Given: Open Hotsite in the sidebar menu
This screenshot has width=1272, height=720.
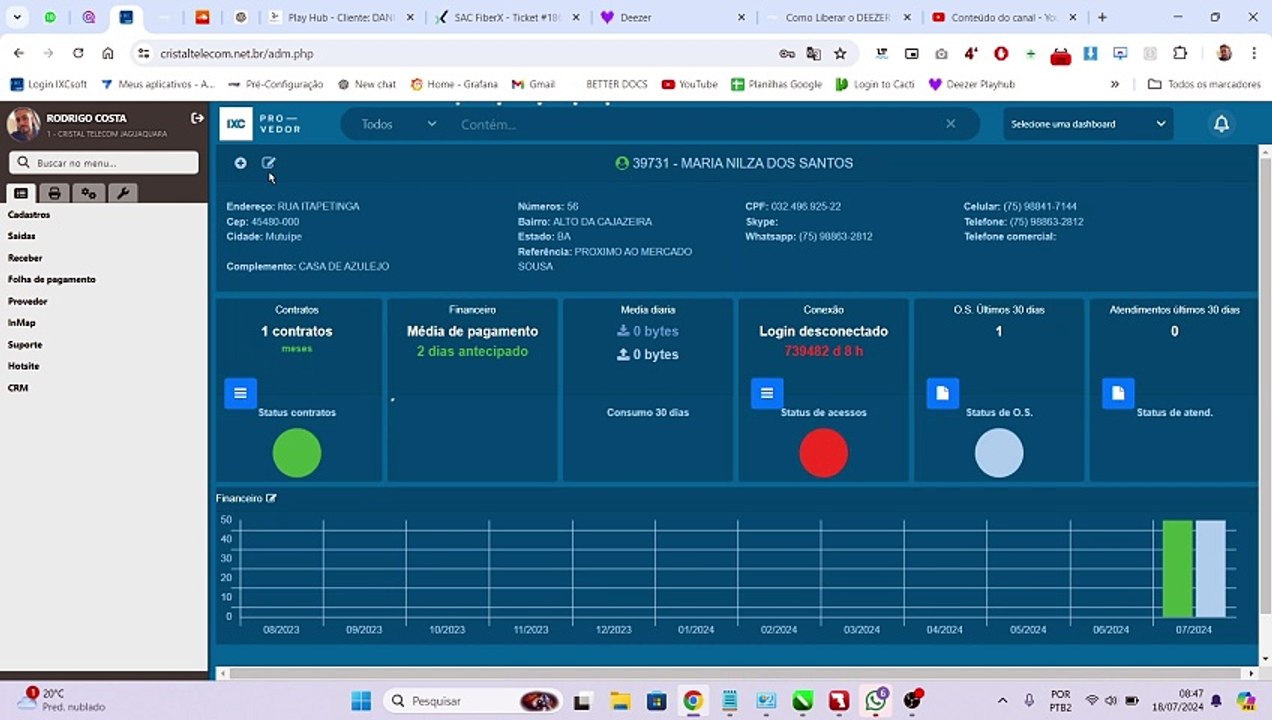Looking at the screenshot, I should [x=24, y=366].
